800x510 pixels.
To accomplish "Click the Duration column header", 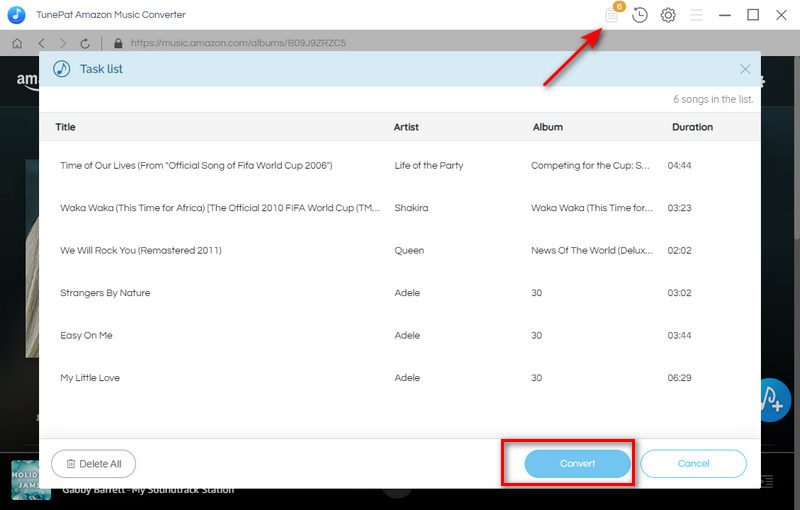I will click(692, 127).
